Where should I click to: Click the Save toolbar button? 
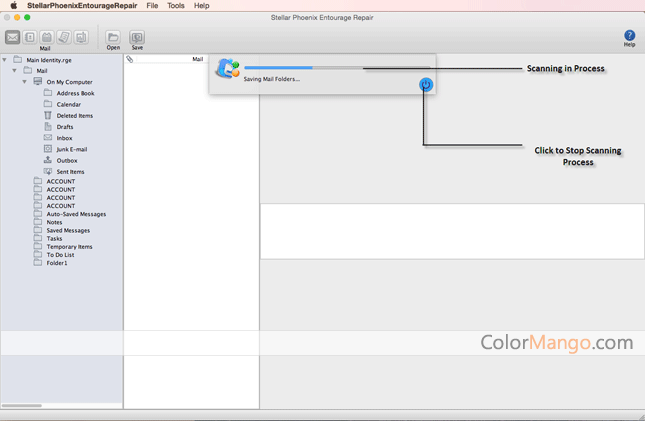[x=137, y=40]
